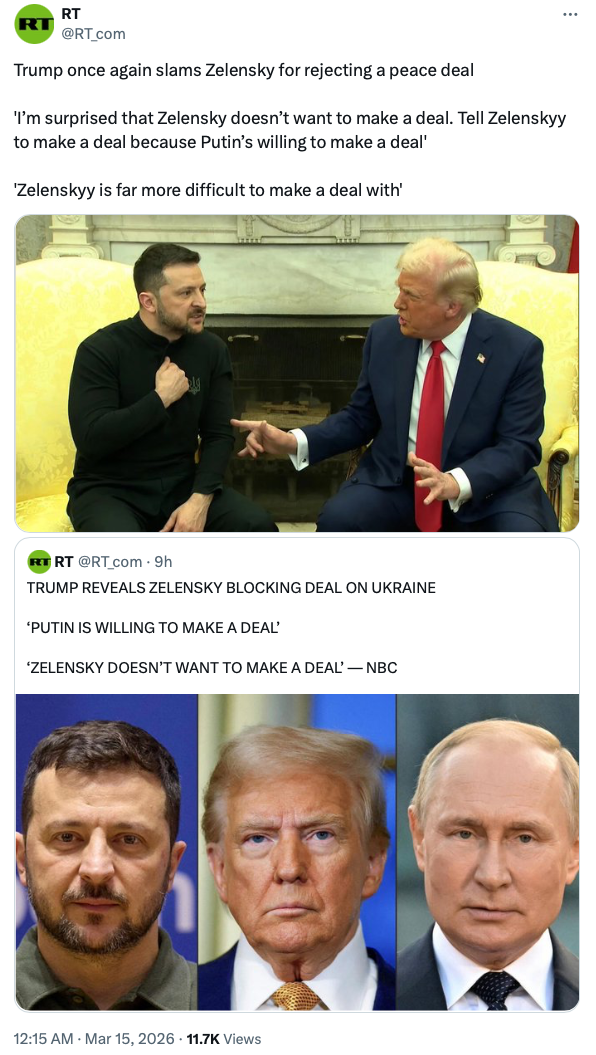Open the Oval Office meeting photo
Image resolution: width=596 pixels, height=1055 pixels.
click(x=297, y=373)
